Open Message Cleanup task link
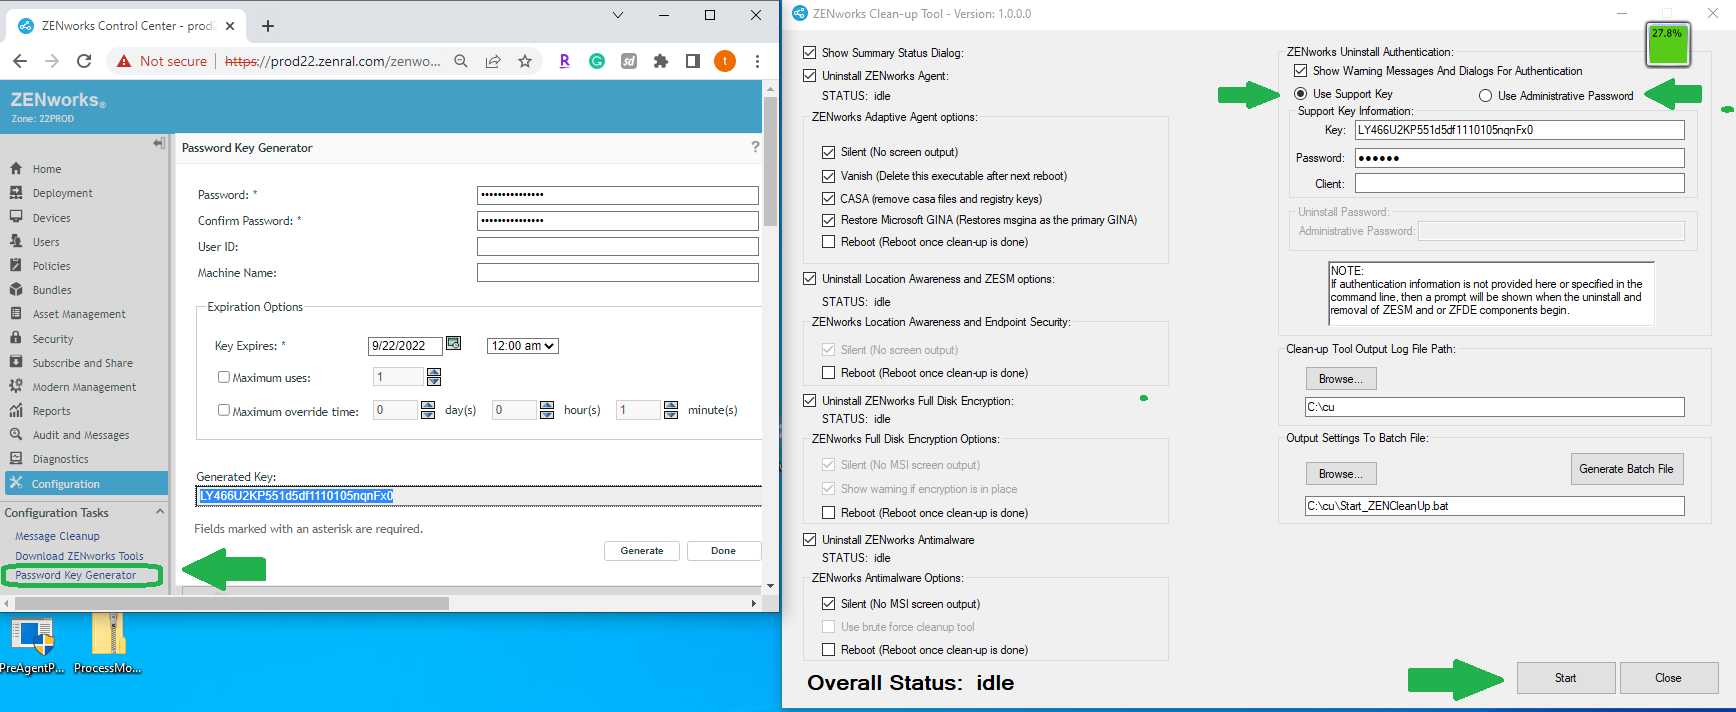 [x=57, y=536]
